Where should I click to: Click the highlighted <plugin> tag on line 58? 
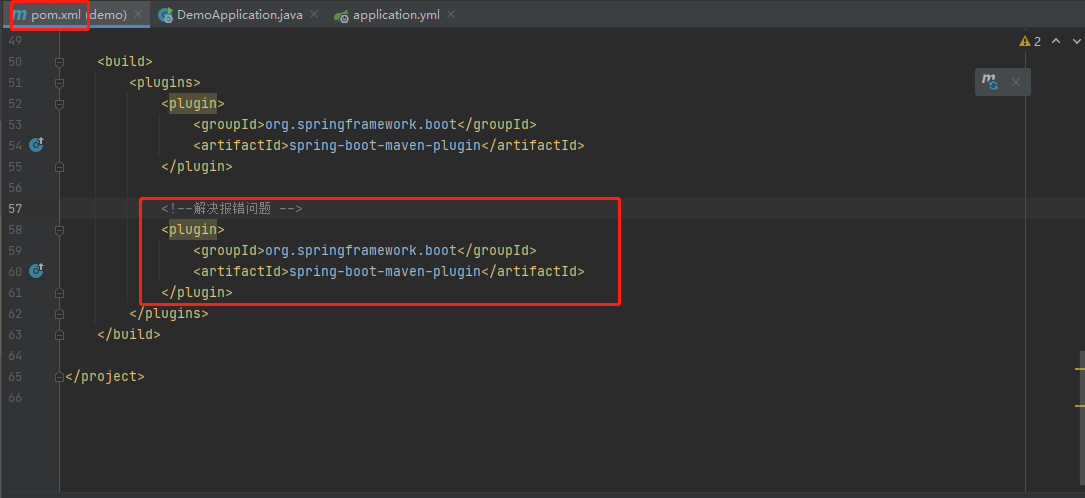[193, 230]
